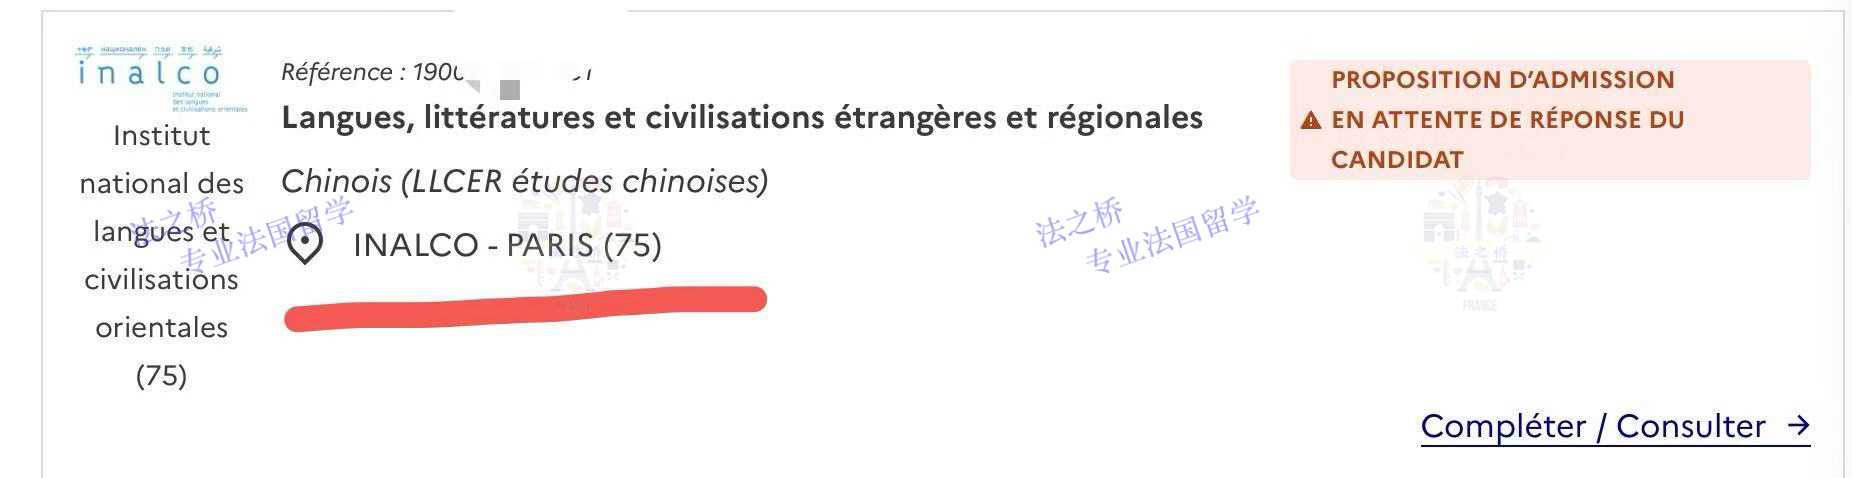
Task: Click the Chinois (LLCER études chinoises) subtitle
Action: pos(524,181)
